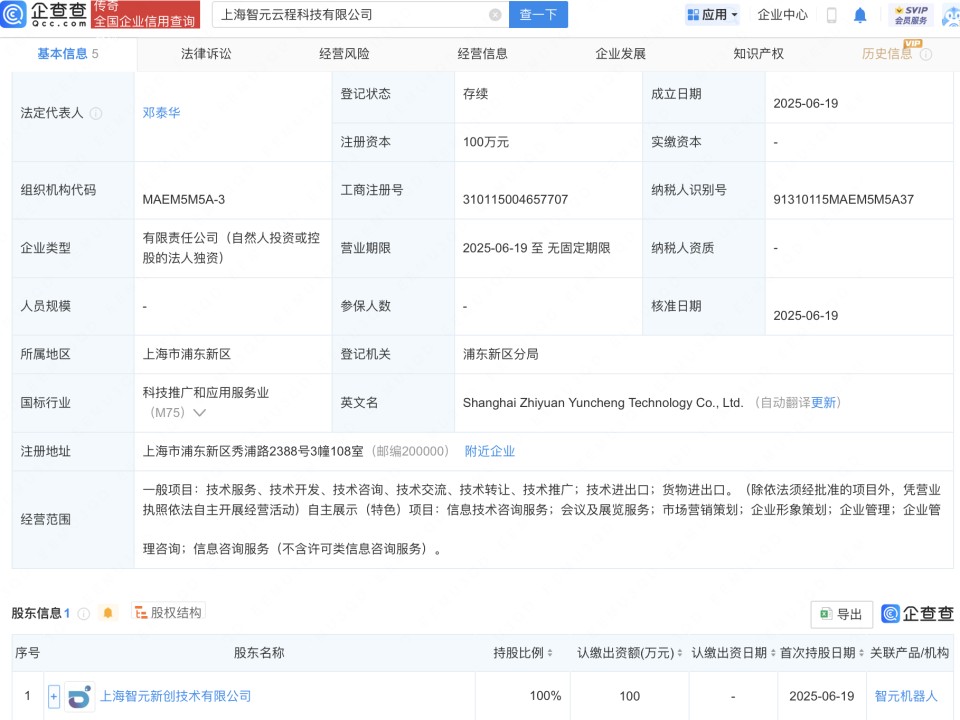Image resolution: width=960 pixels, height=720 pixels.
Task: Click the 登记机关 value 浦东新区分局
Action: click(x=500, y=354)
